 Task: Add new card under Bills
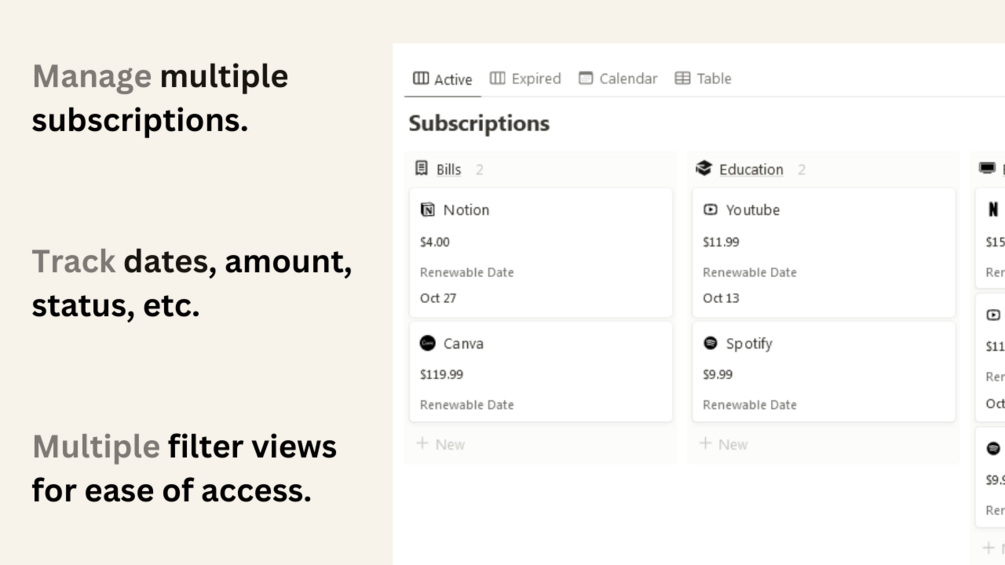[440, 444]
